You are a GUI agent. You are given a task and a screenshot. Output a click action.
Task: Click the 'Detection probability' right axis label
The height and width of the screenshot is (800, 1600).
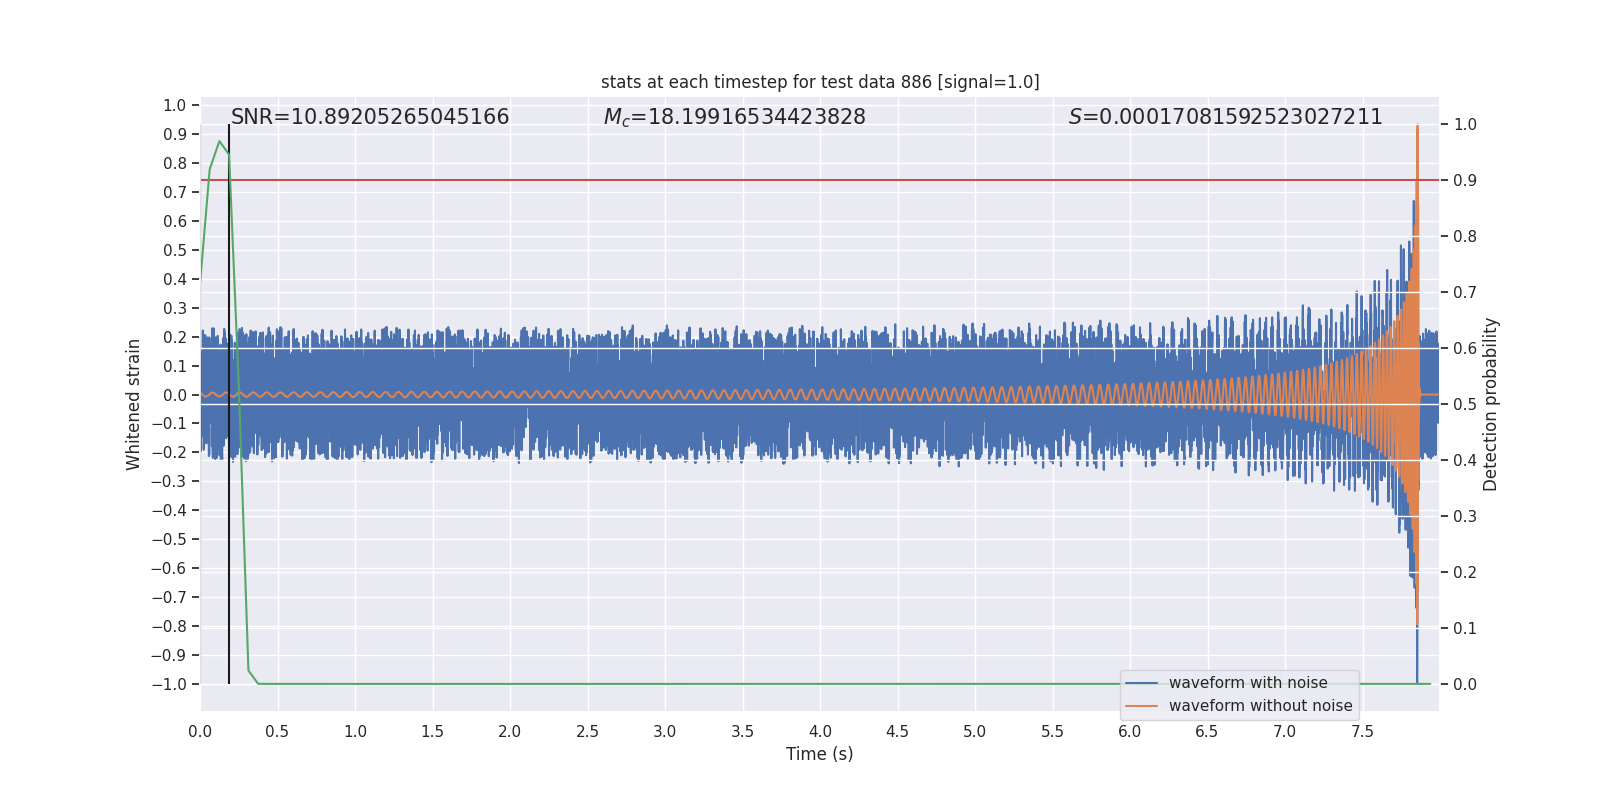click(1491, 404)
